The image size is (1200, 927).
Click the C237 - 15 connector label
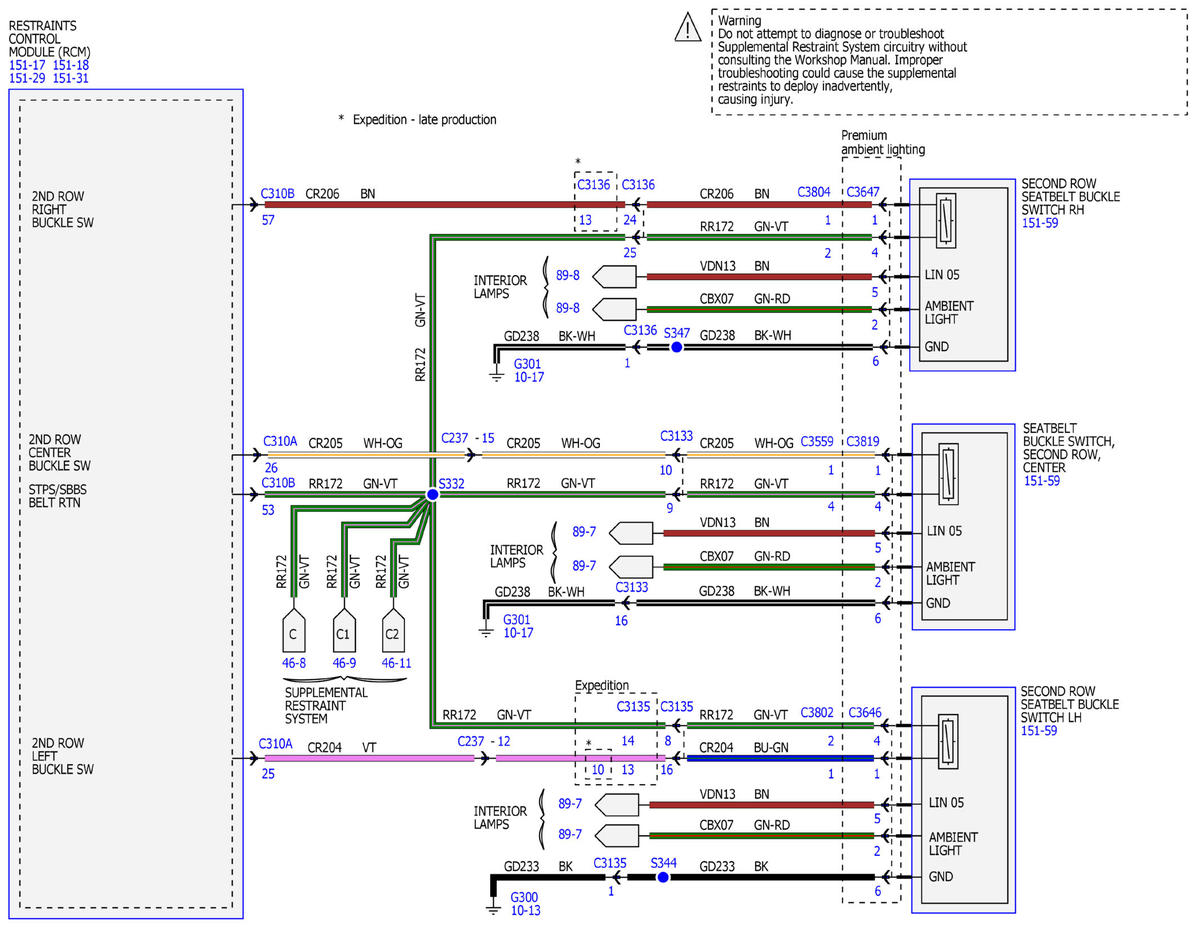coord(467,438)
